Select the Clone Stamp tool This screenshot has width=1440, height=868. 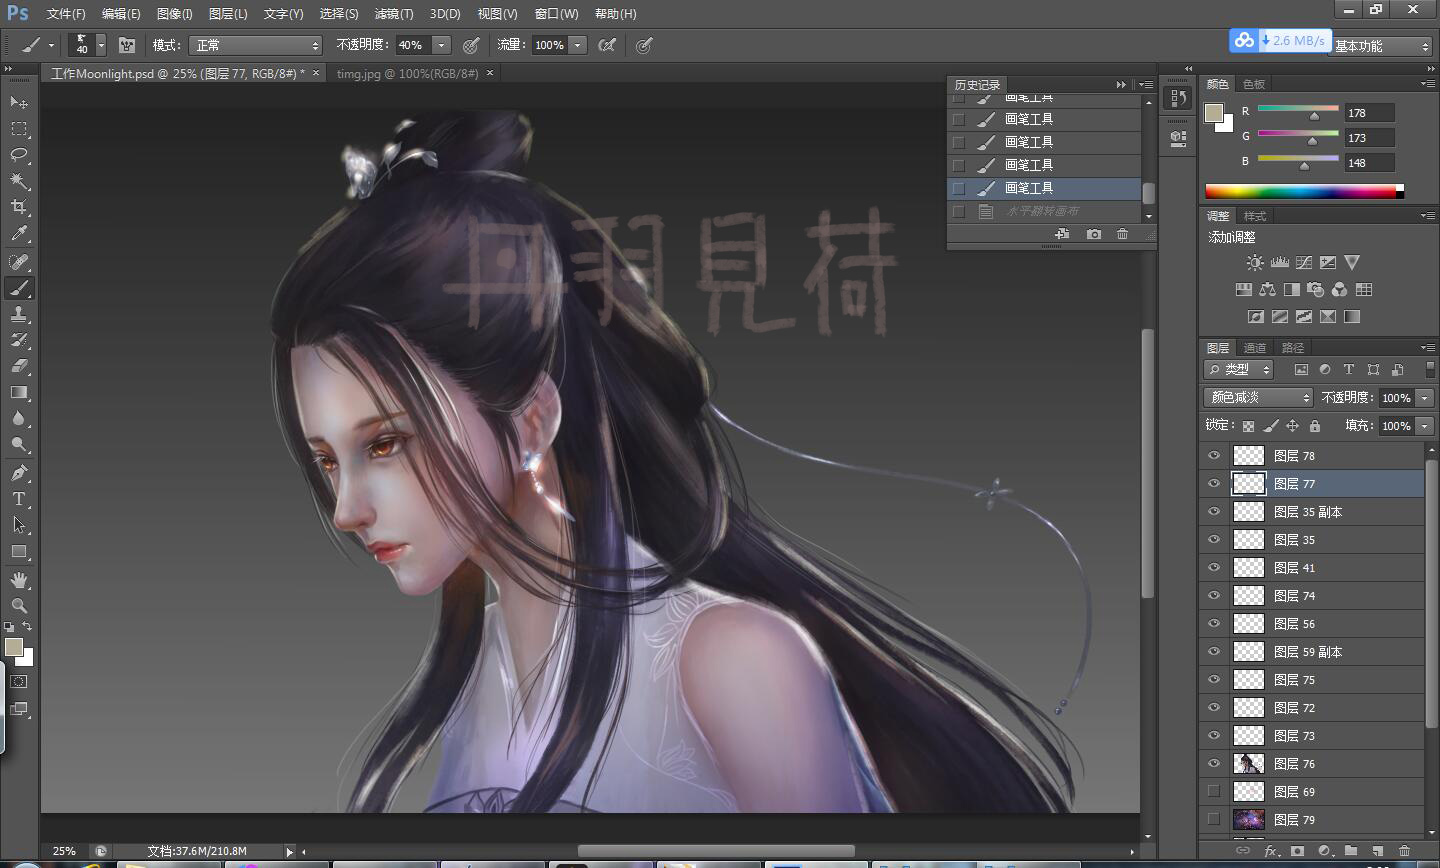[19, 314]
